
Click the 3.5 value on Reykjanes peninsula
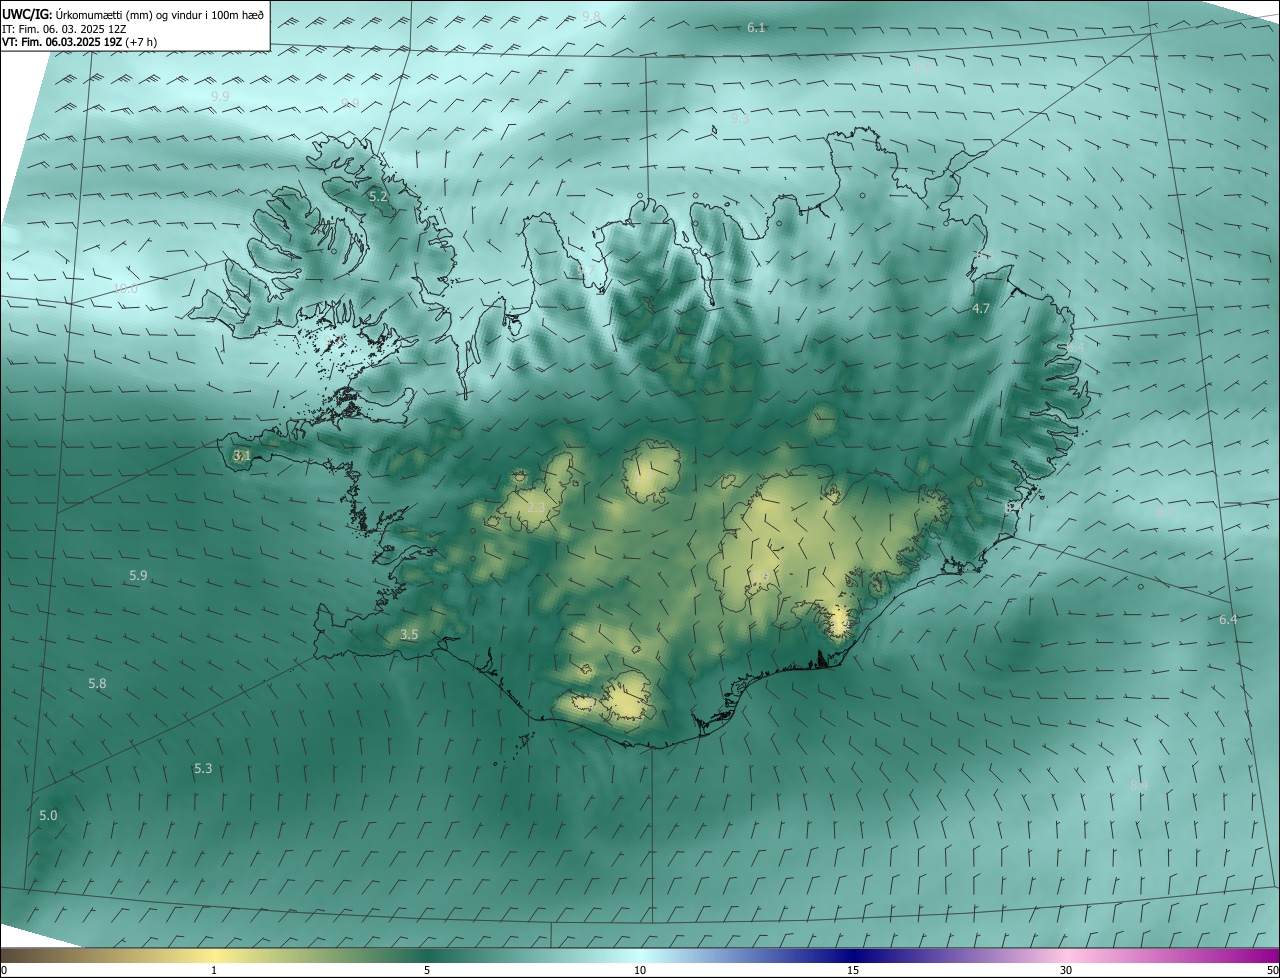click(x=409, y=634)
